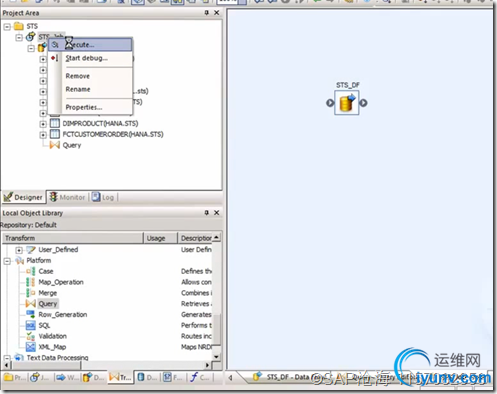This screenshot has width=497, height=394.
Task: Select the Query transform in Project Area
Action: [x=72, y=145]
